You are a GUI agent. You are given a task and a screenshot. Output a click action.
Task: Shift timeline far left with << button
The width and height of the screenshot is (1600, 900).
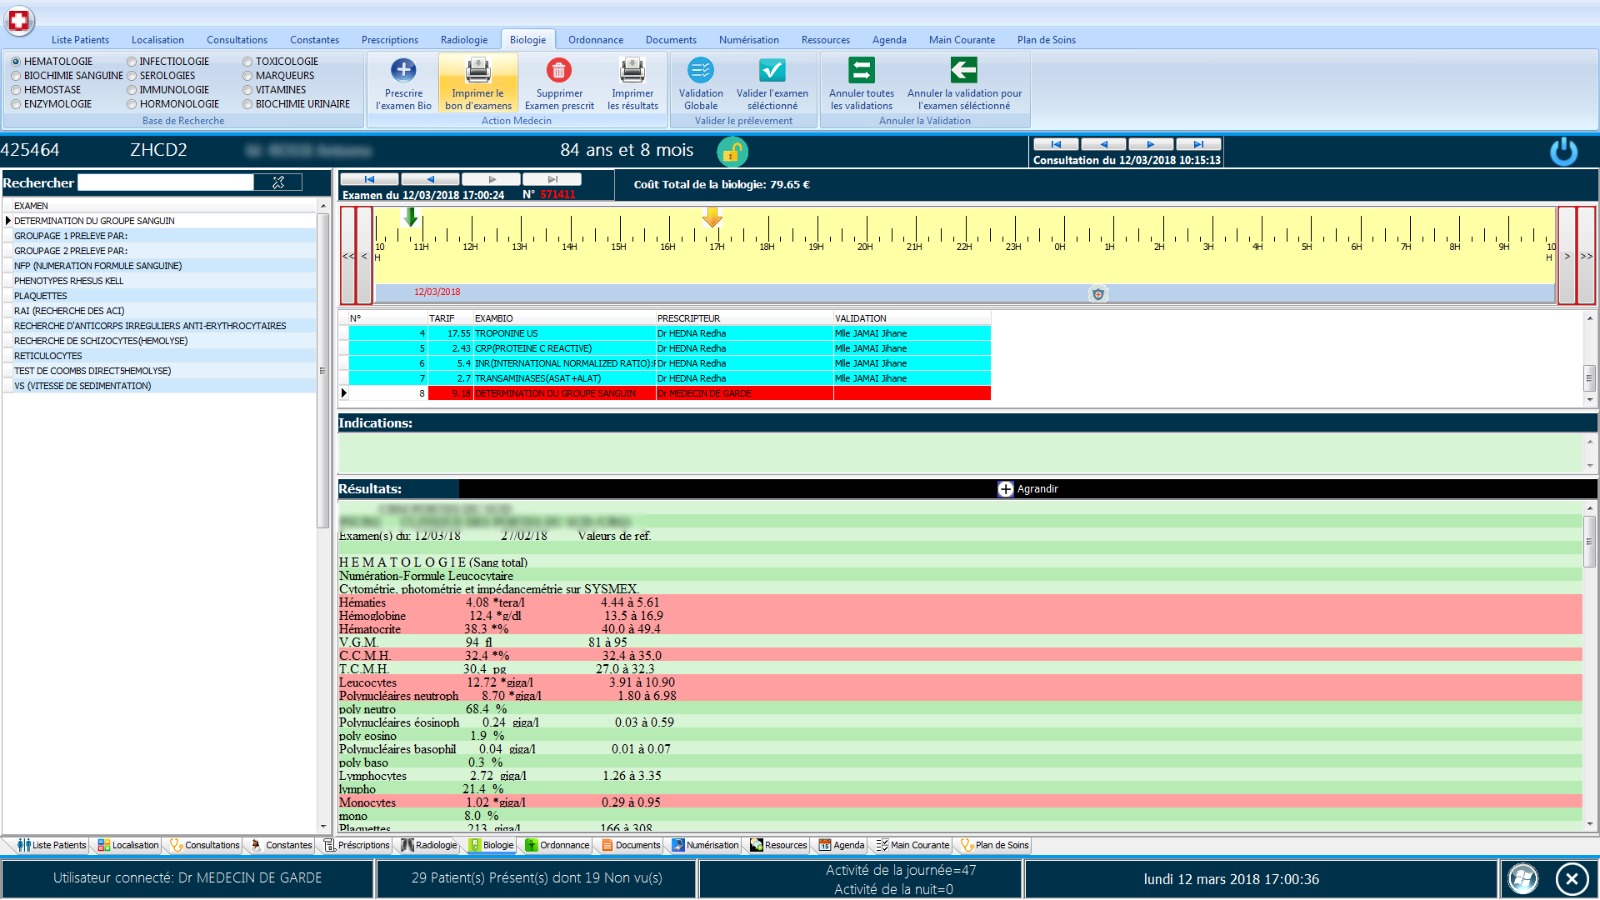[x=348, y=256]
